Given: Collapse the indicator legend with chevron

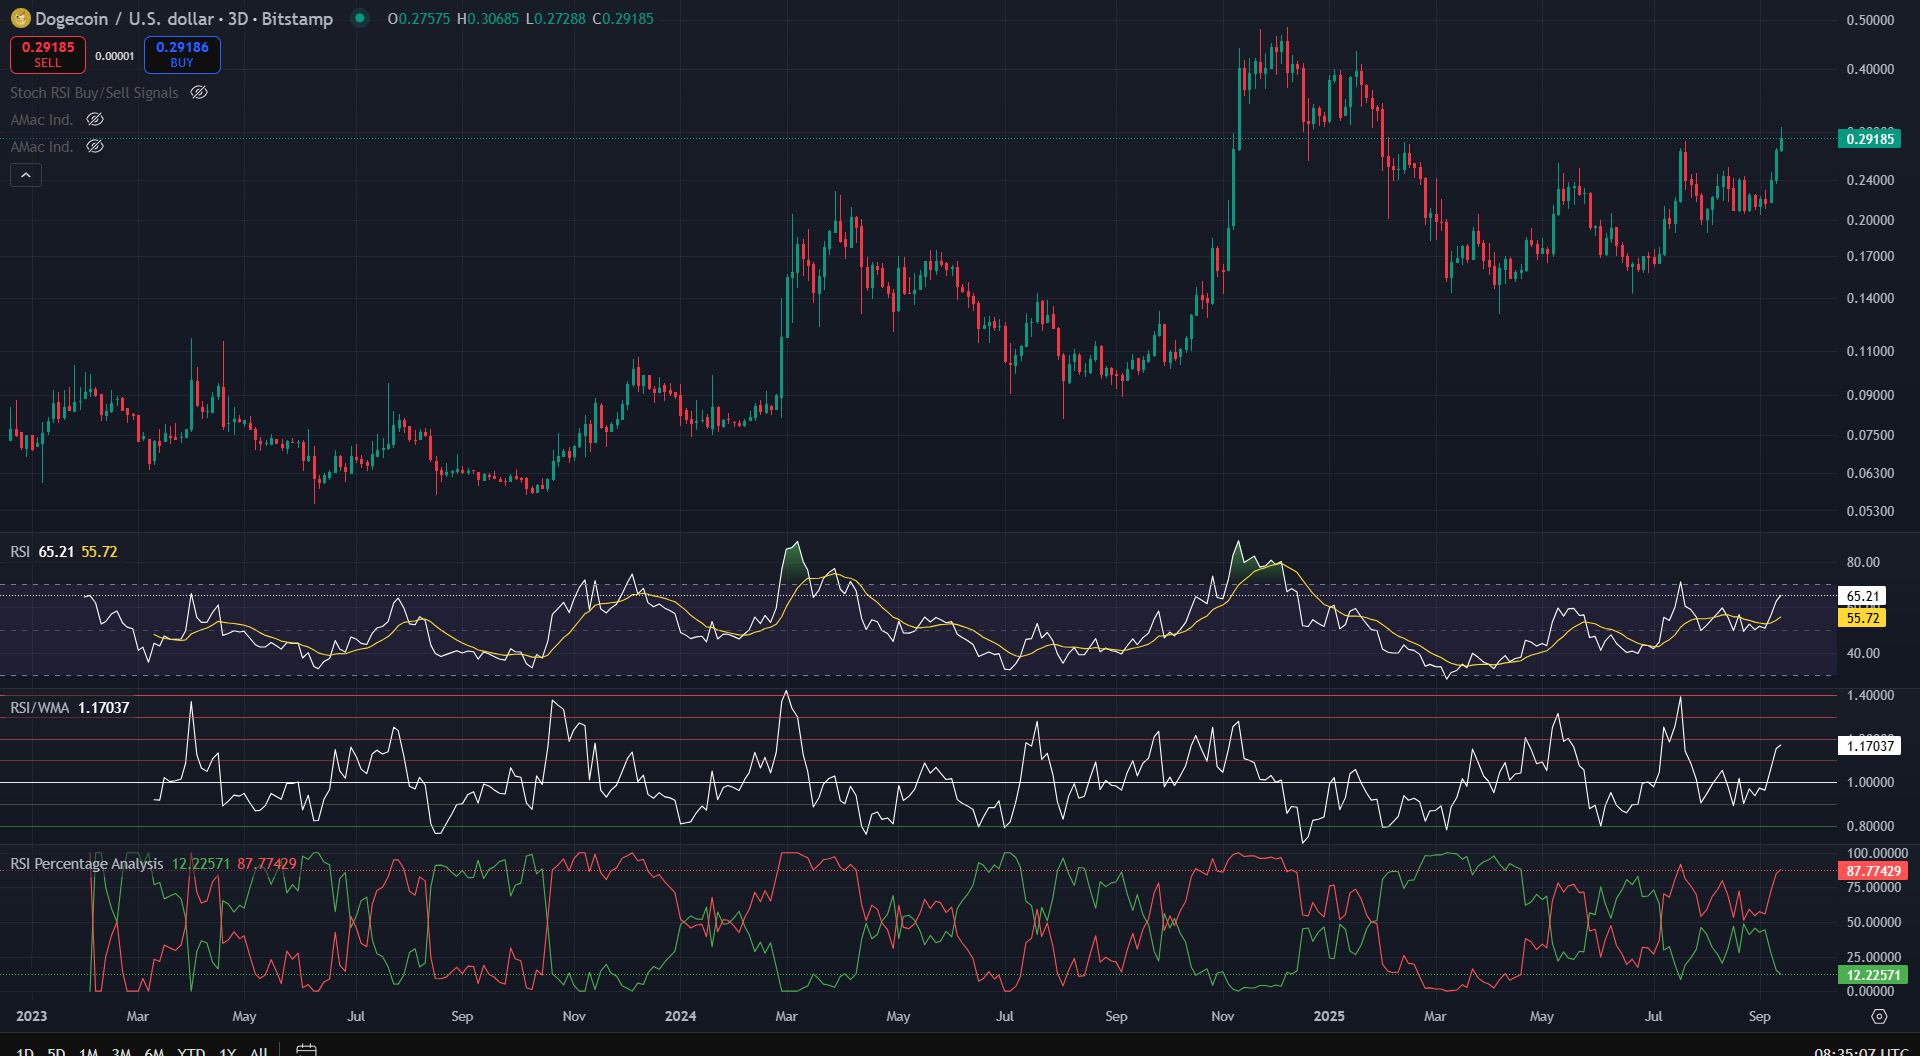Looking at the screenshot, I should [x=26, y=176].
